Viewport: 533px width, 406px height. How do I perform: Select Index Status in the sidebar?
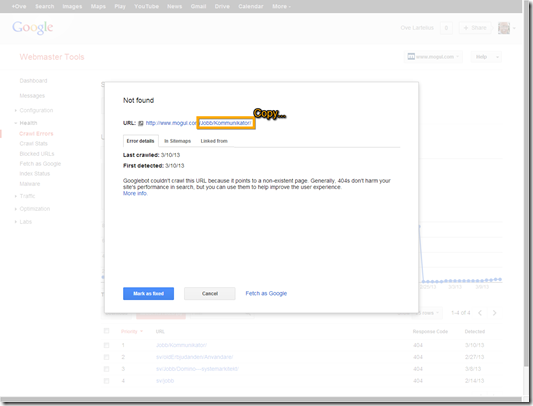35,174
